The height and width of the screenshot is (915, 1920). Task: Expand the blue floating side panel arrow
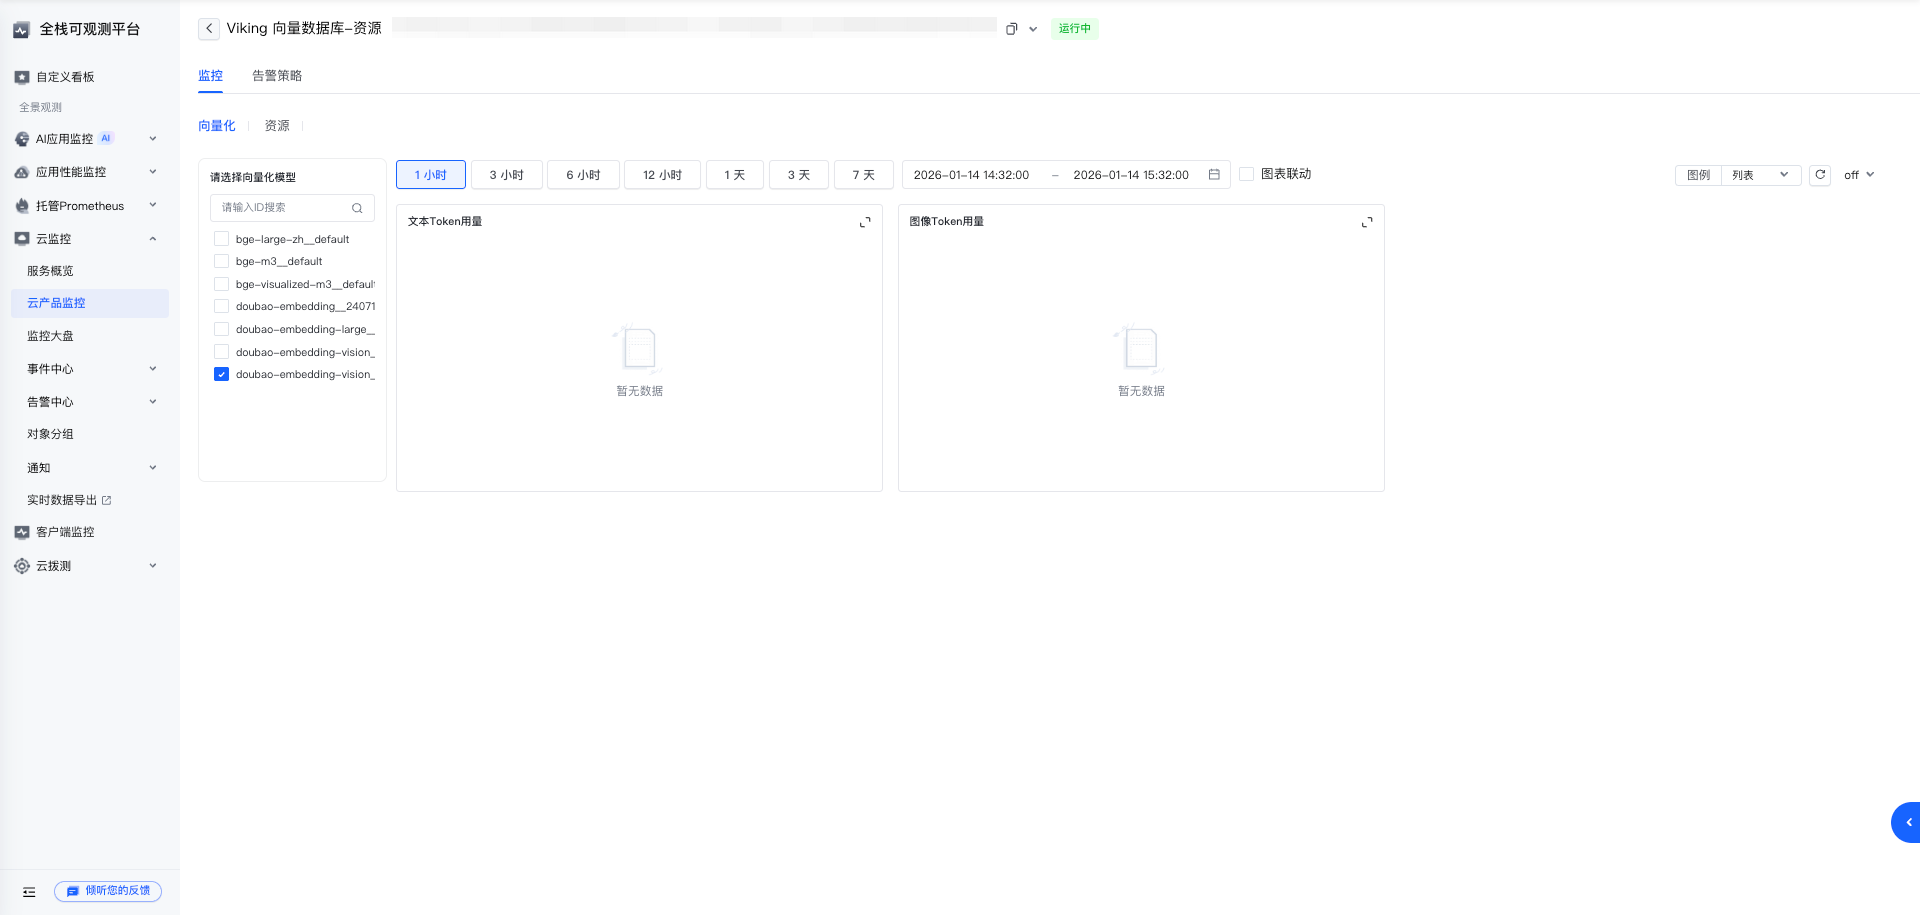pos(1907,822)
